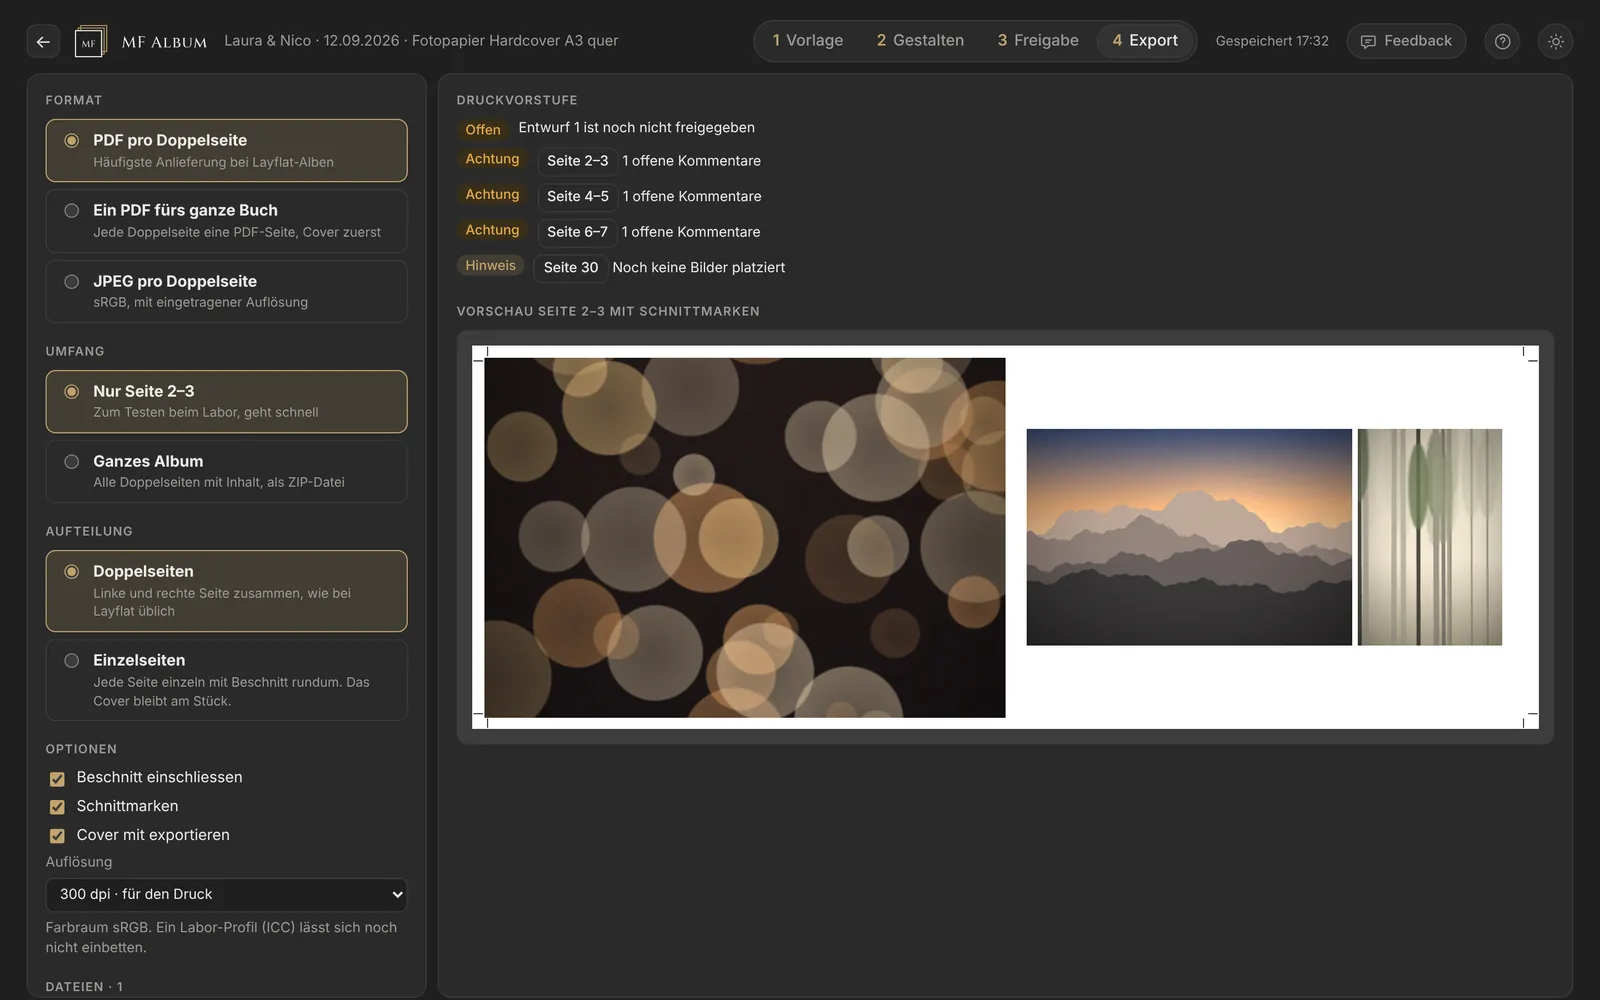Go to step 3 Freigabe

tap(1038, 41)
